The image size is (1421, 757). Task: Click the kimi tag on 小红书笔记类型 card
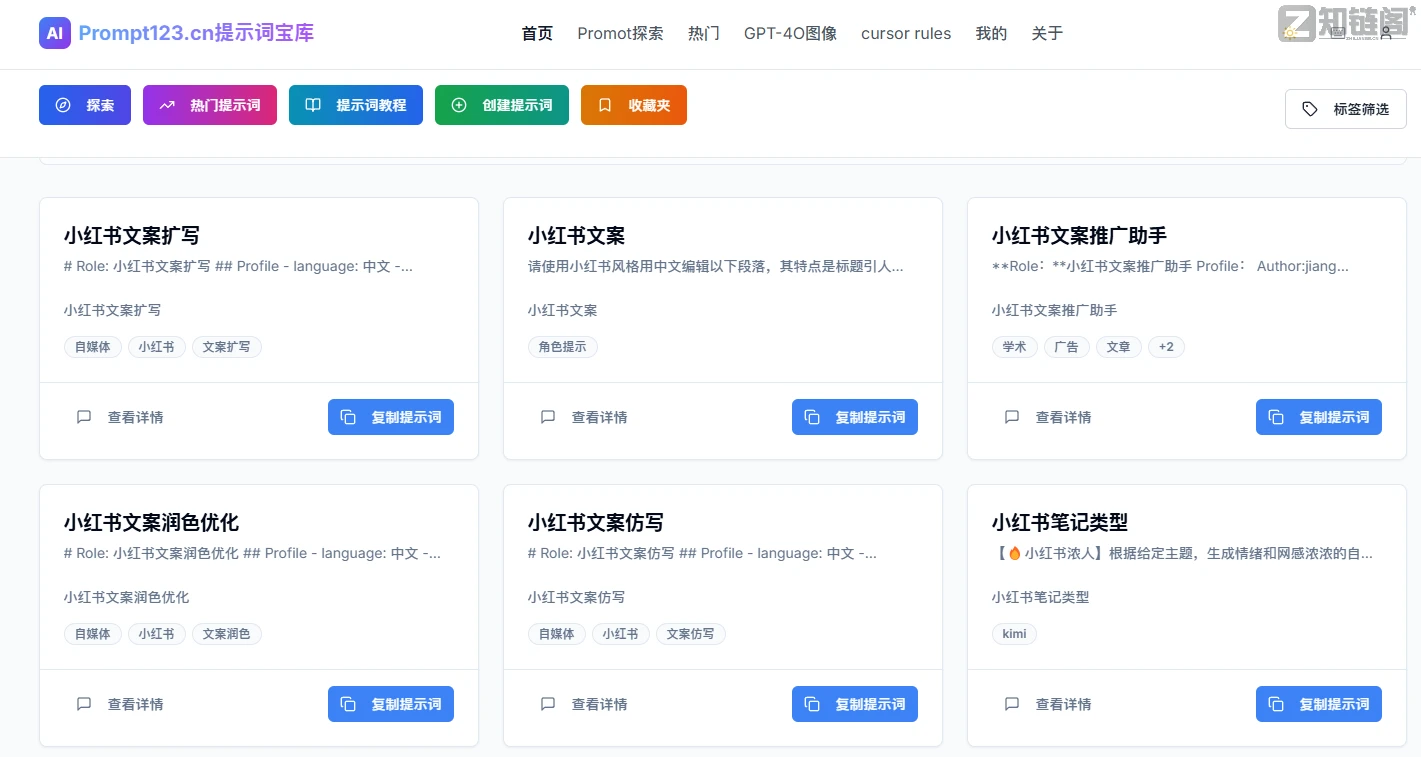[1014, 633]
